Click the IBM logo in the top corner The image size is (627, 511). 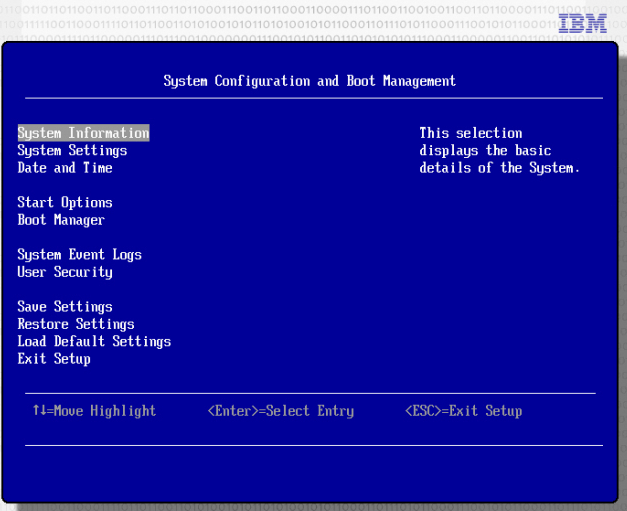tap(582, 23)
